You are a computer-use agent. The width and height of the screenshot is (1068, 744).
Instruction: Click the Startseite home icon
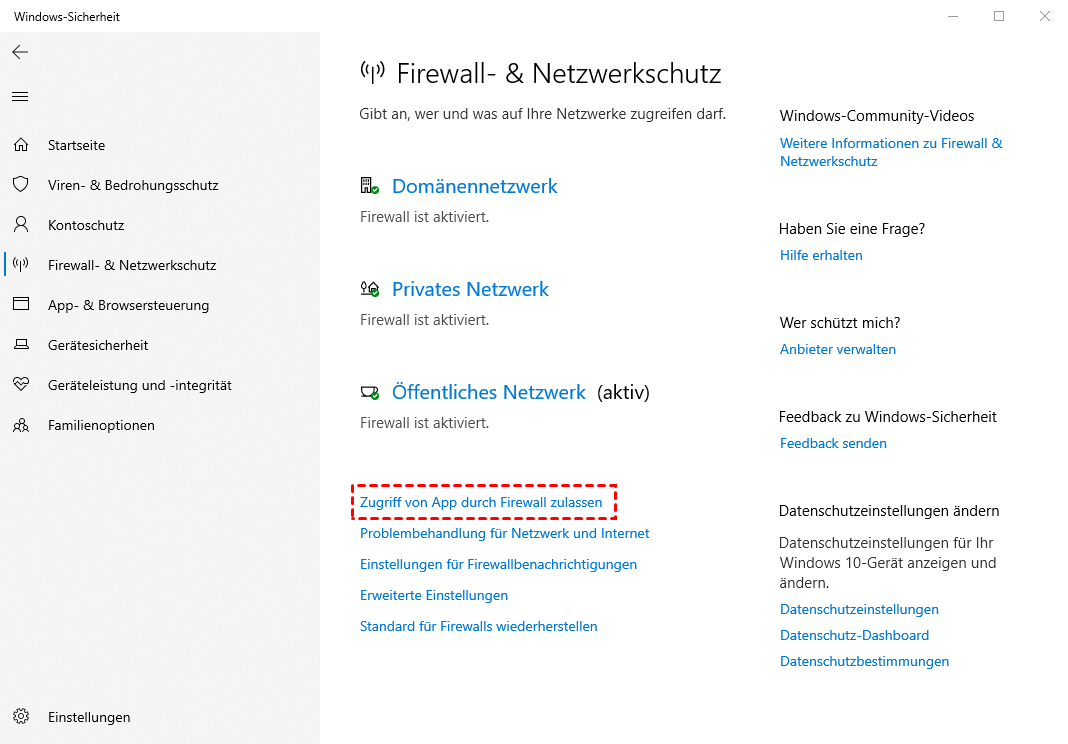click(x=20, y=145)
